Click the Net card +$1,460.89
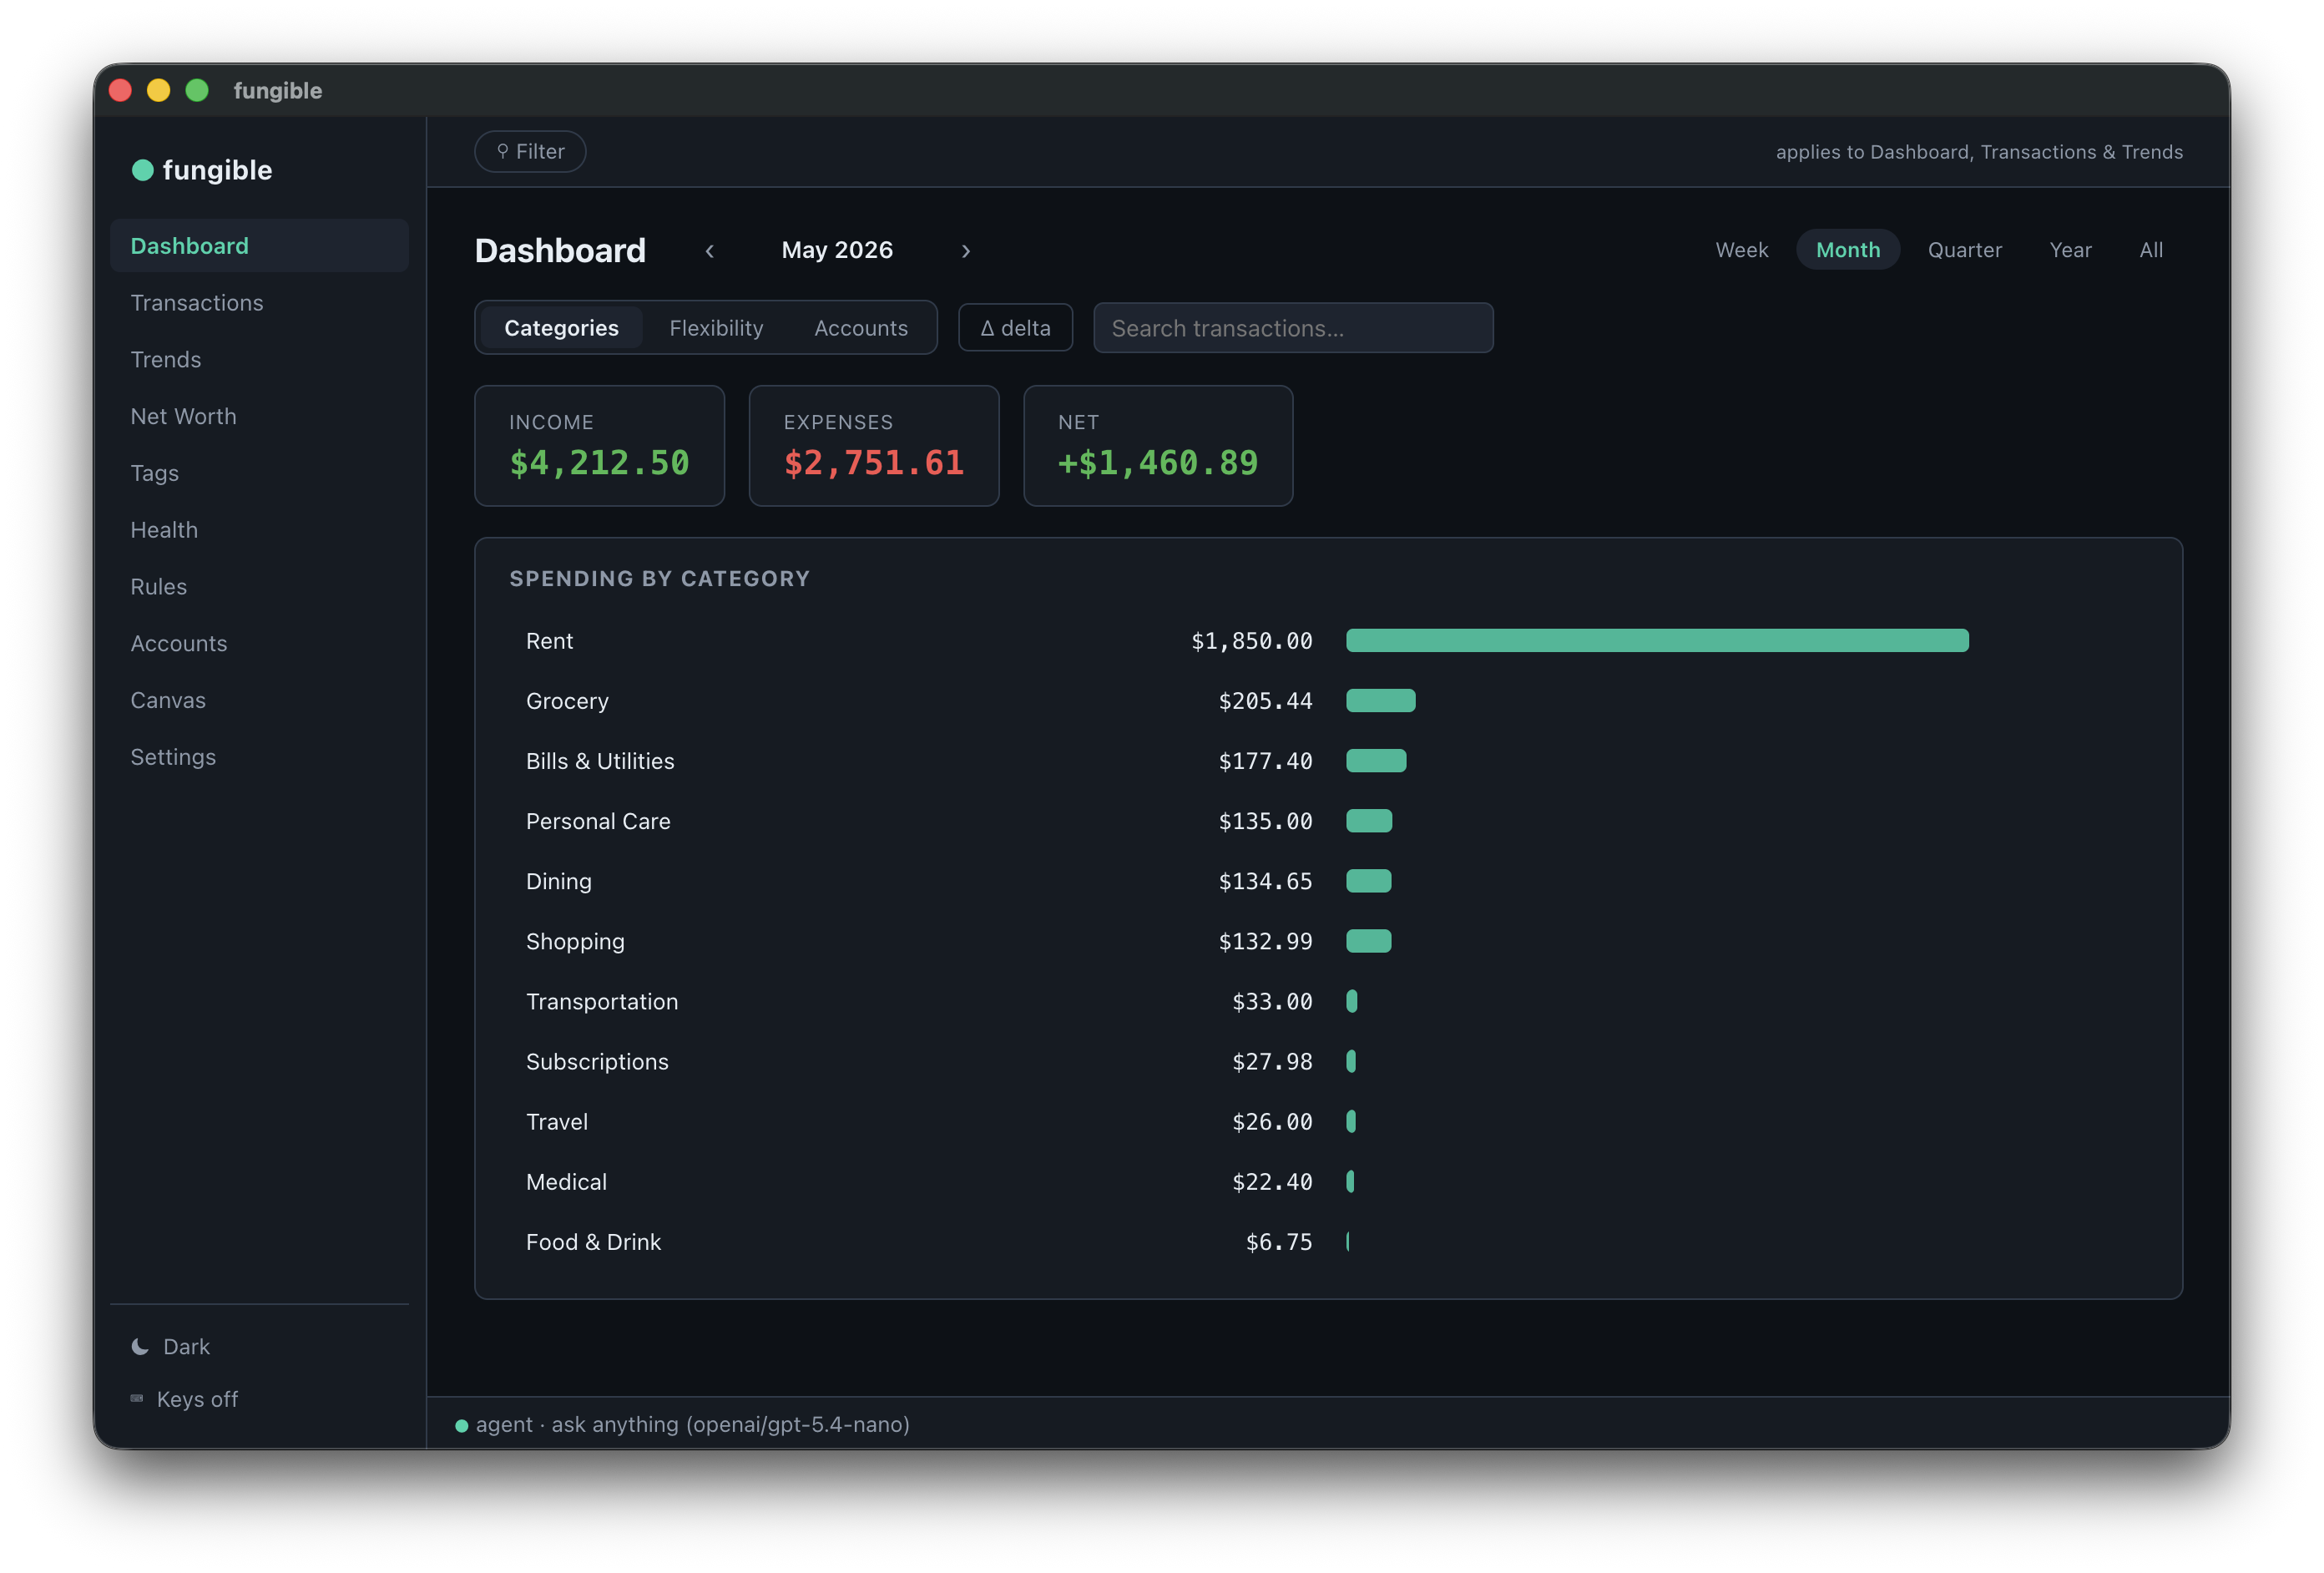Screen dimensions: 2324x1573 (x=1158, y=446)
